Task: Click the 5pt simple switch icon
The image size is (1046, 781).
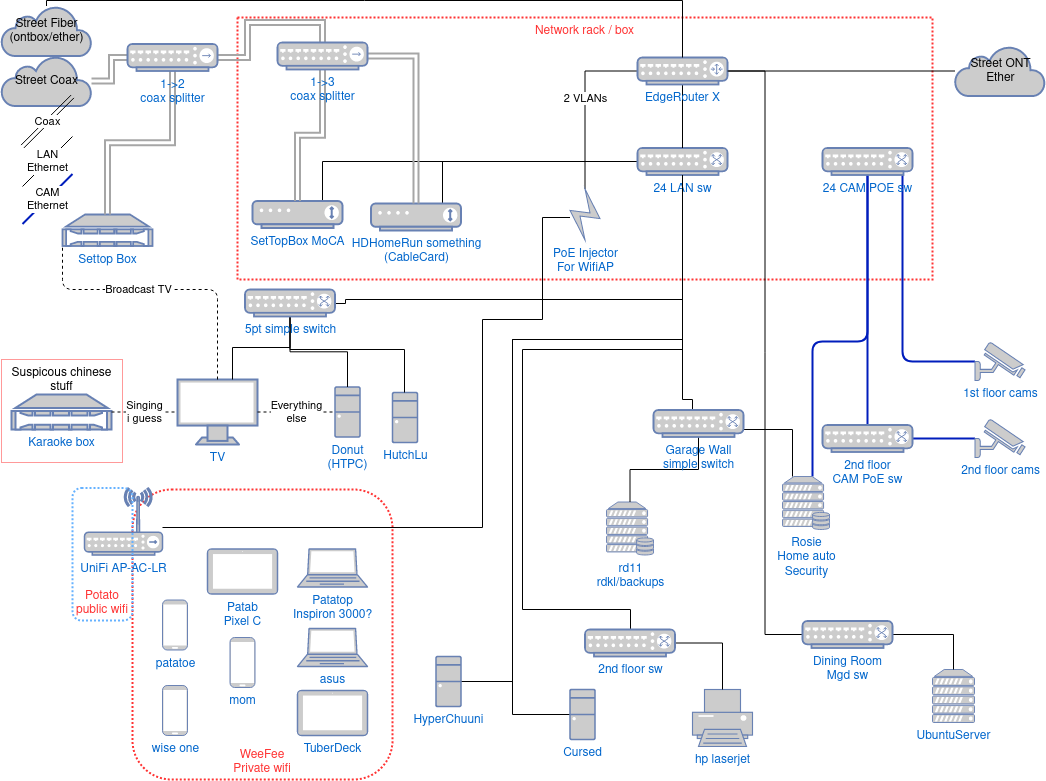Action: (x=290, y=302)
